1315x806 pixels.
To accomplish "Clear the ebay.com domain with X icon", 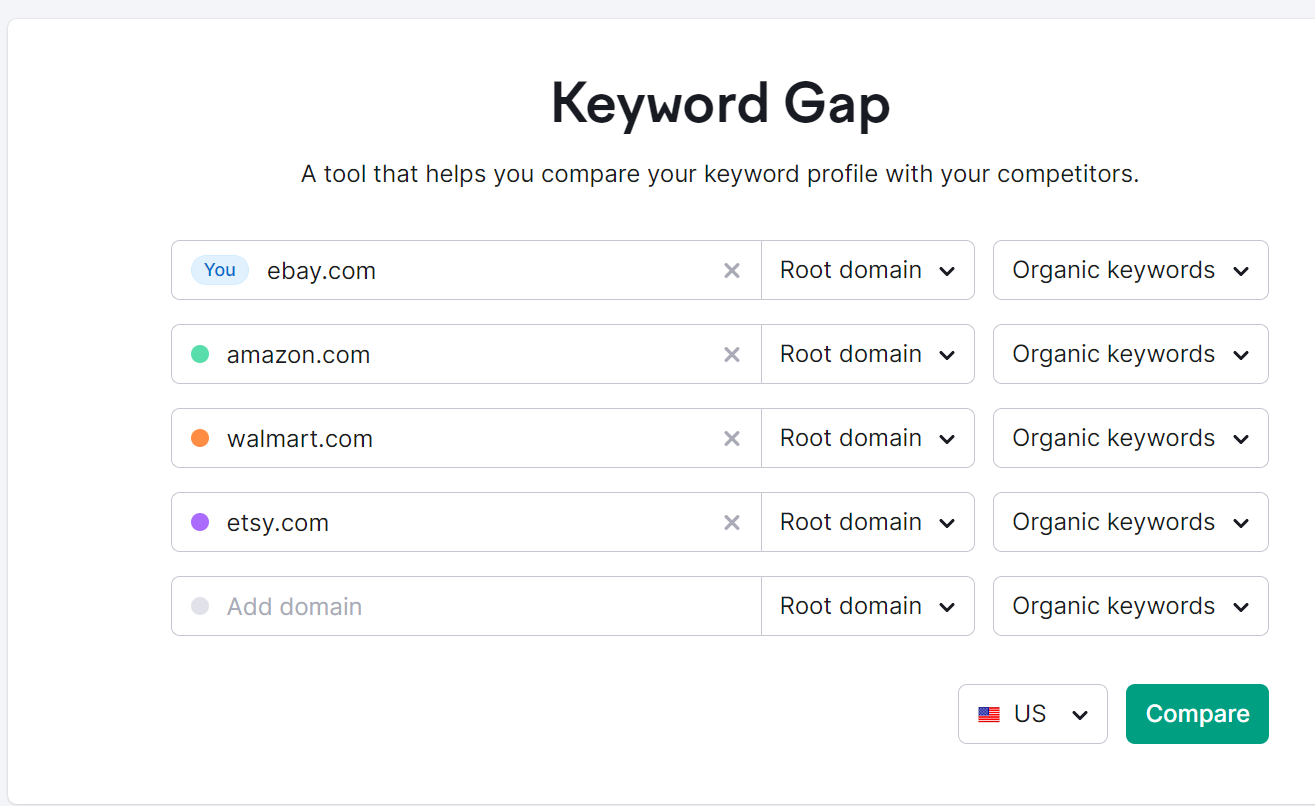I will pyautogui.click(x=732, y=270).
